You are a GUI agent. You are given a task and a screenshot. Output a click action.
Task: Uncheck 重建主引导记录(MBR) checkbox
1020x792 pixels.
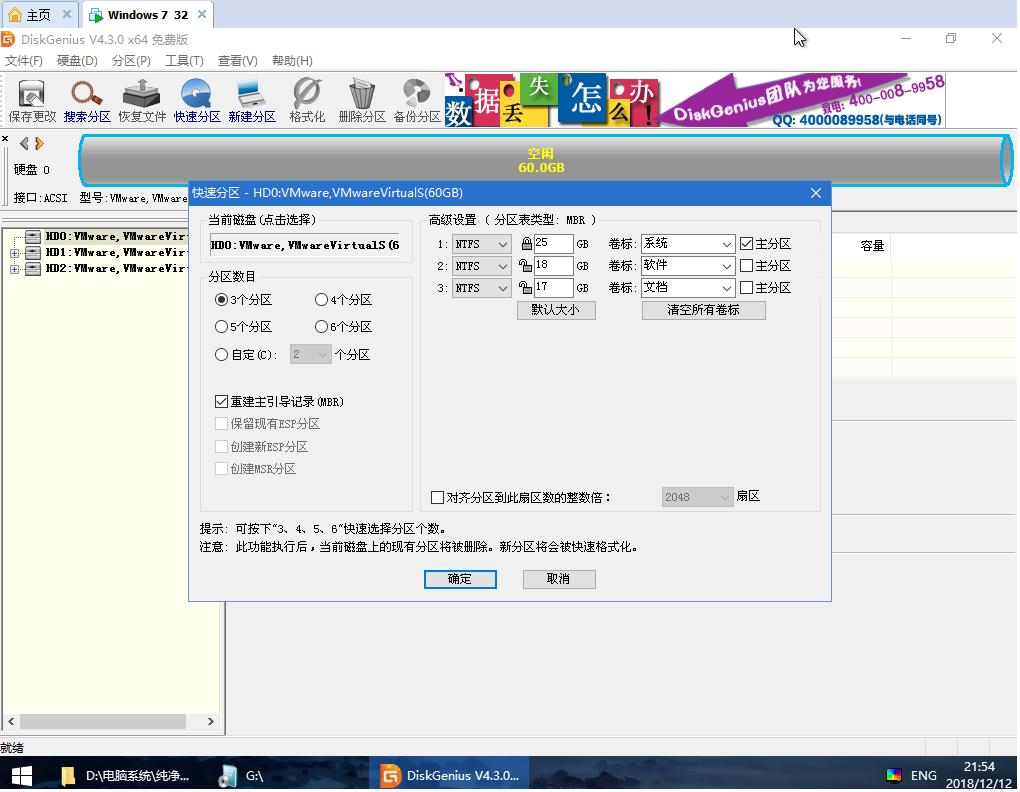pyautogui.click(x=221, y=402)
